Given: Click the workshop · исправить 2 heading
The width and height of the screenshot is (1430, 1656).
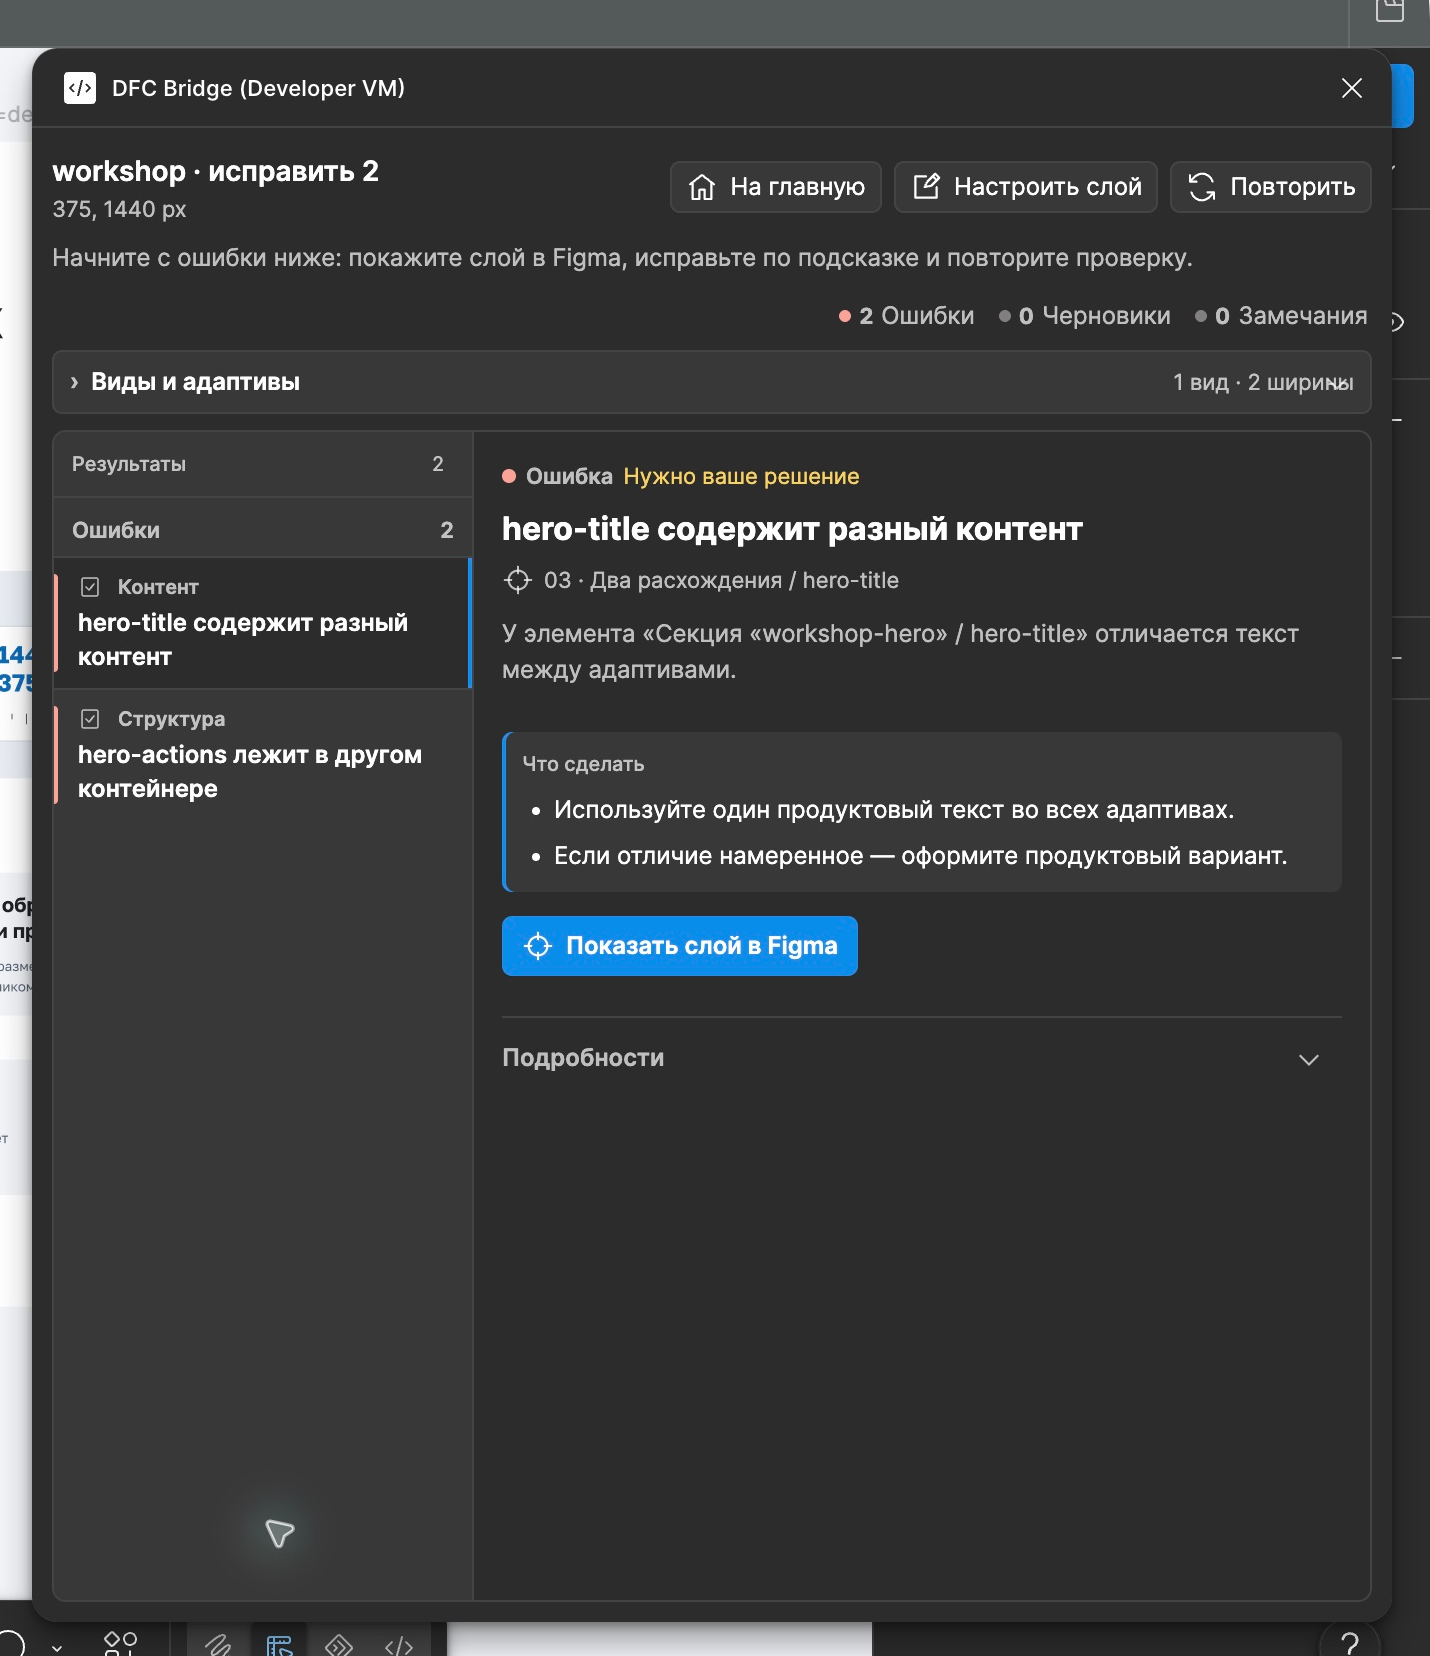Looking at the screenshot, I should 216,171.
